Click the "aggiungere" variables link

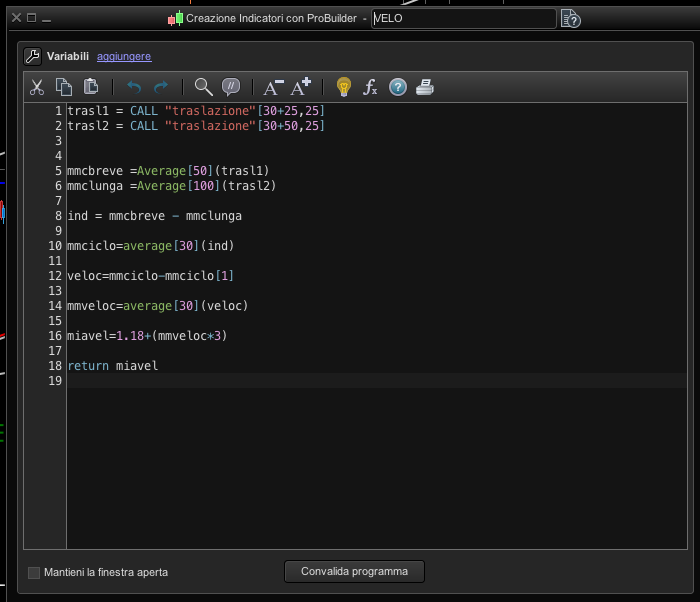pos(124,56)
